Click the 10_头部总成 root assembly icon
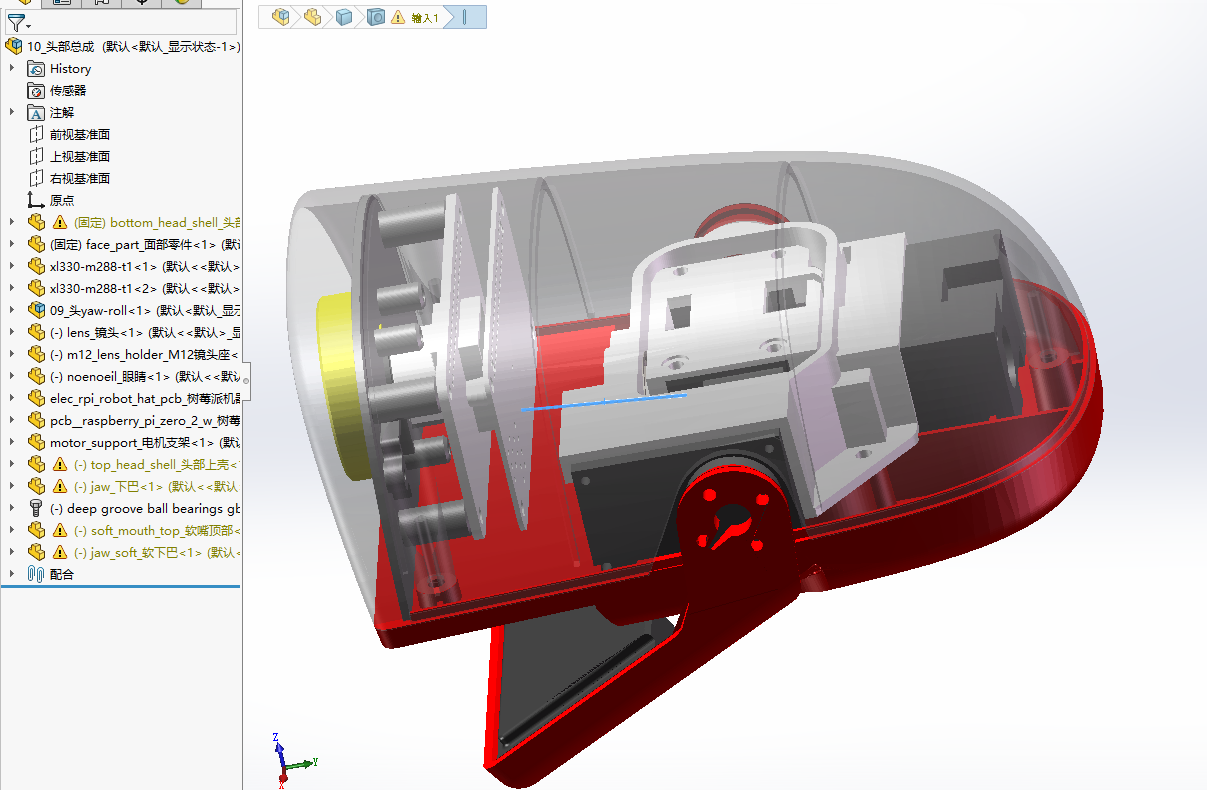The image size is (1207, 790). 14,46
